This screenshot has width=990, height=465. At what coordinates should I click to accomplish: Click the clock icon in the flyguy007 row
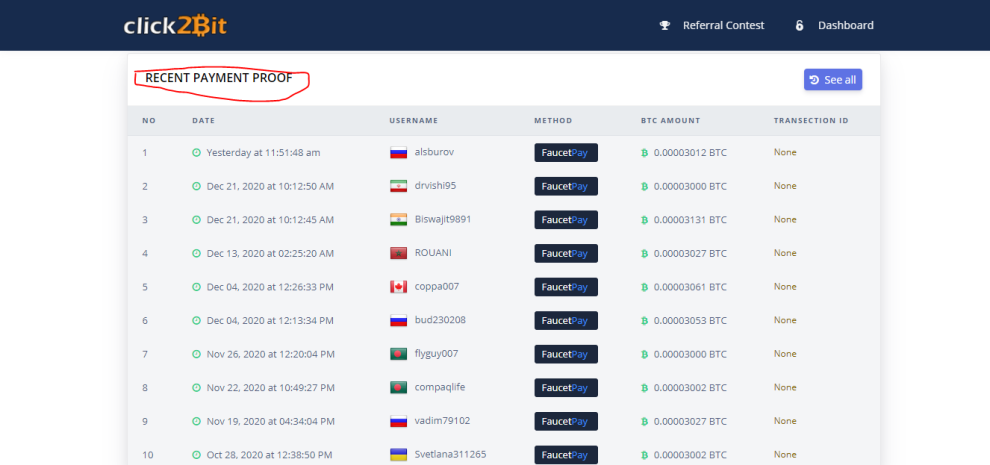pyautogui.click(x=196, y=354)
